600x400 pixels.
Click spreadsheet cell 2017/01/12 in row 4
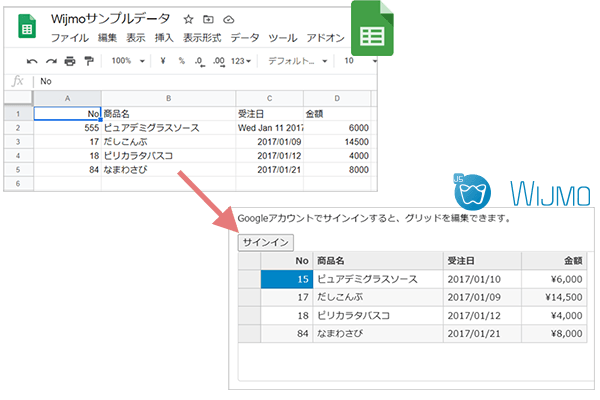coord(269,156)
